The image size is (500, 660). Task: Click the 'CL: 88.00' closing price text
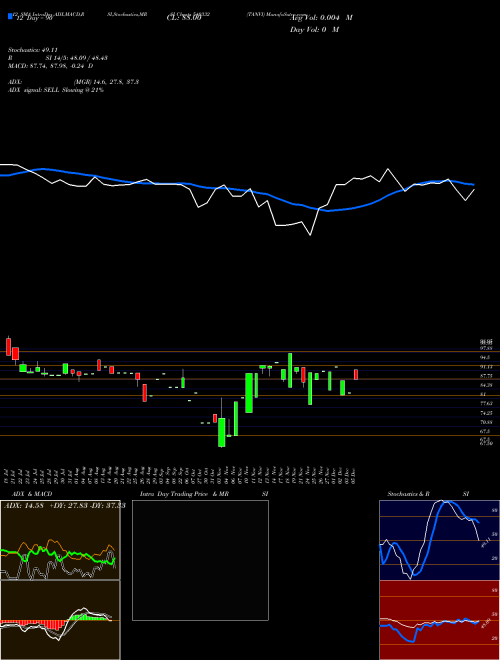(x=184, y=18)
